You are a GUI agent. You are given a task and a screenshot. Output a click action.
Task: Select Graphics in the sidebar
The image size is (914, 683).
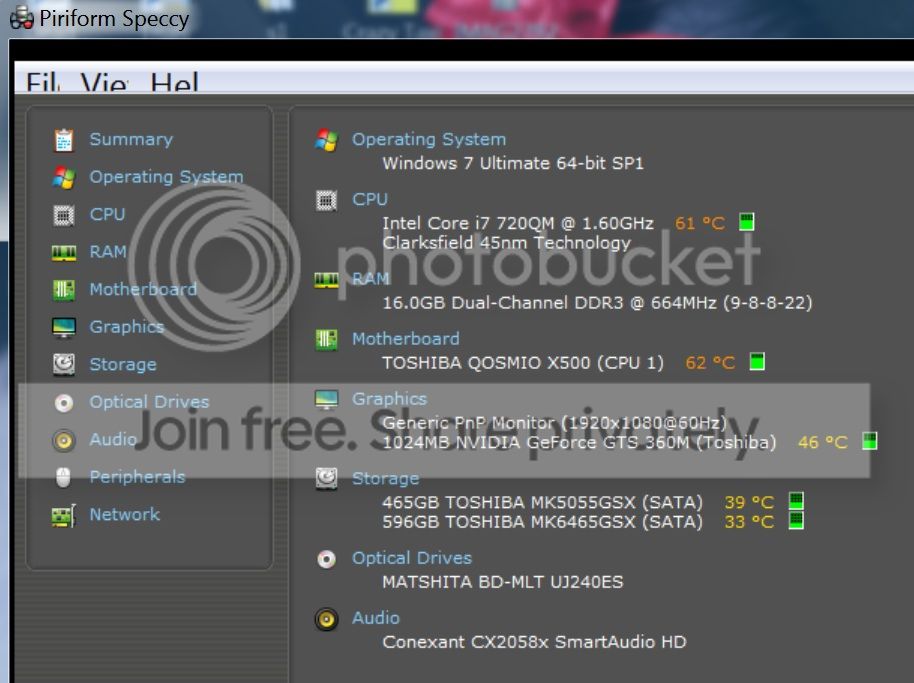pos(126,326)
